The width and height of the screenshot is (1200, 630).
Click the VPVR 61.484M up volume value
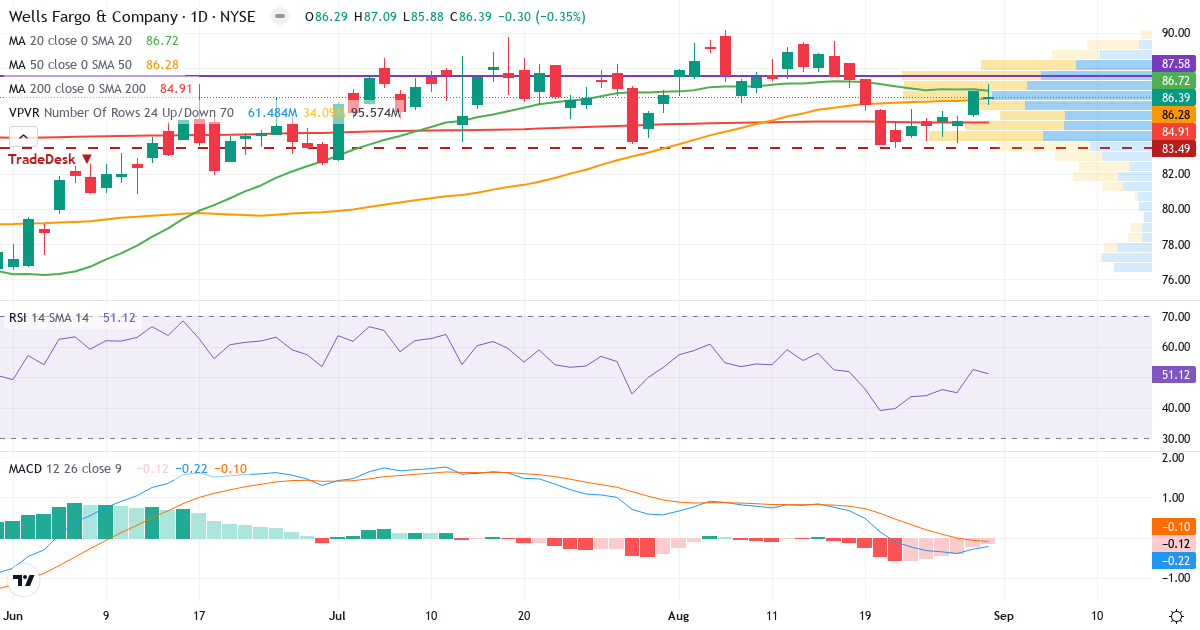272,113
